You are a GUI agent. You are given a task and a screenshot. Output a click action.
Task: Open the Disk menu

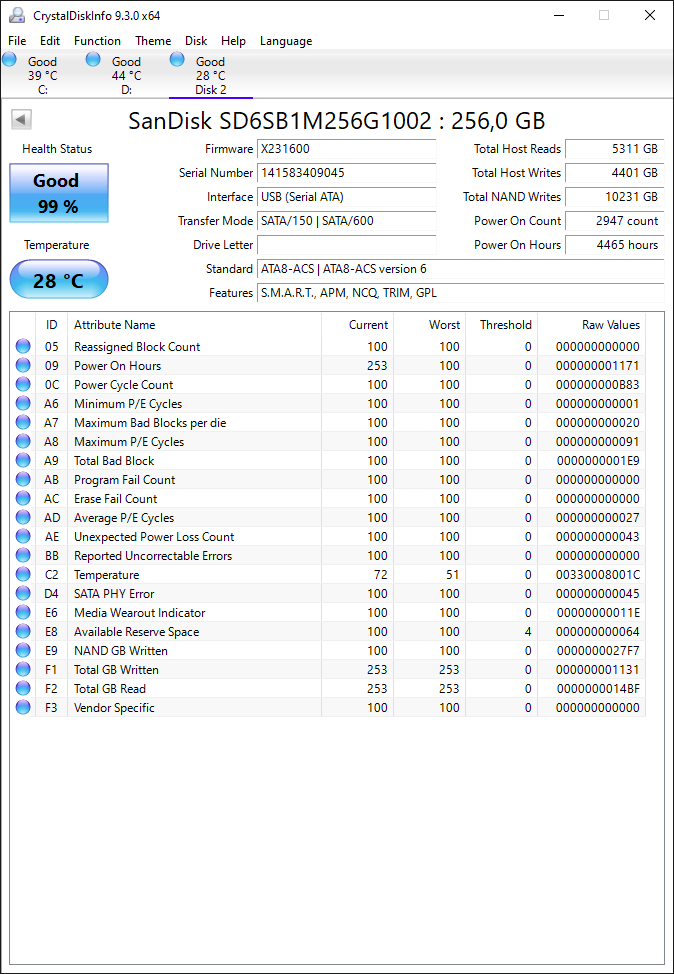tap(196, 41)
